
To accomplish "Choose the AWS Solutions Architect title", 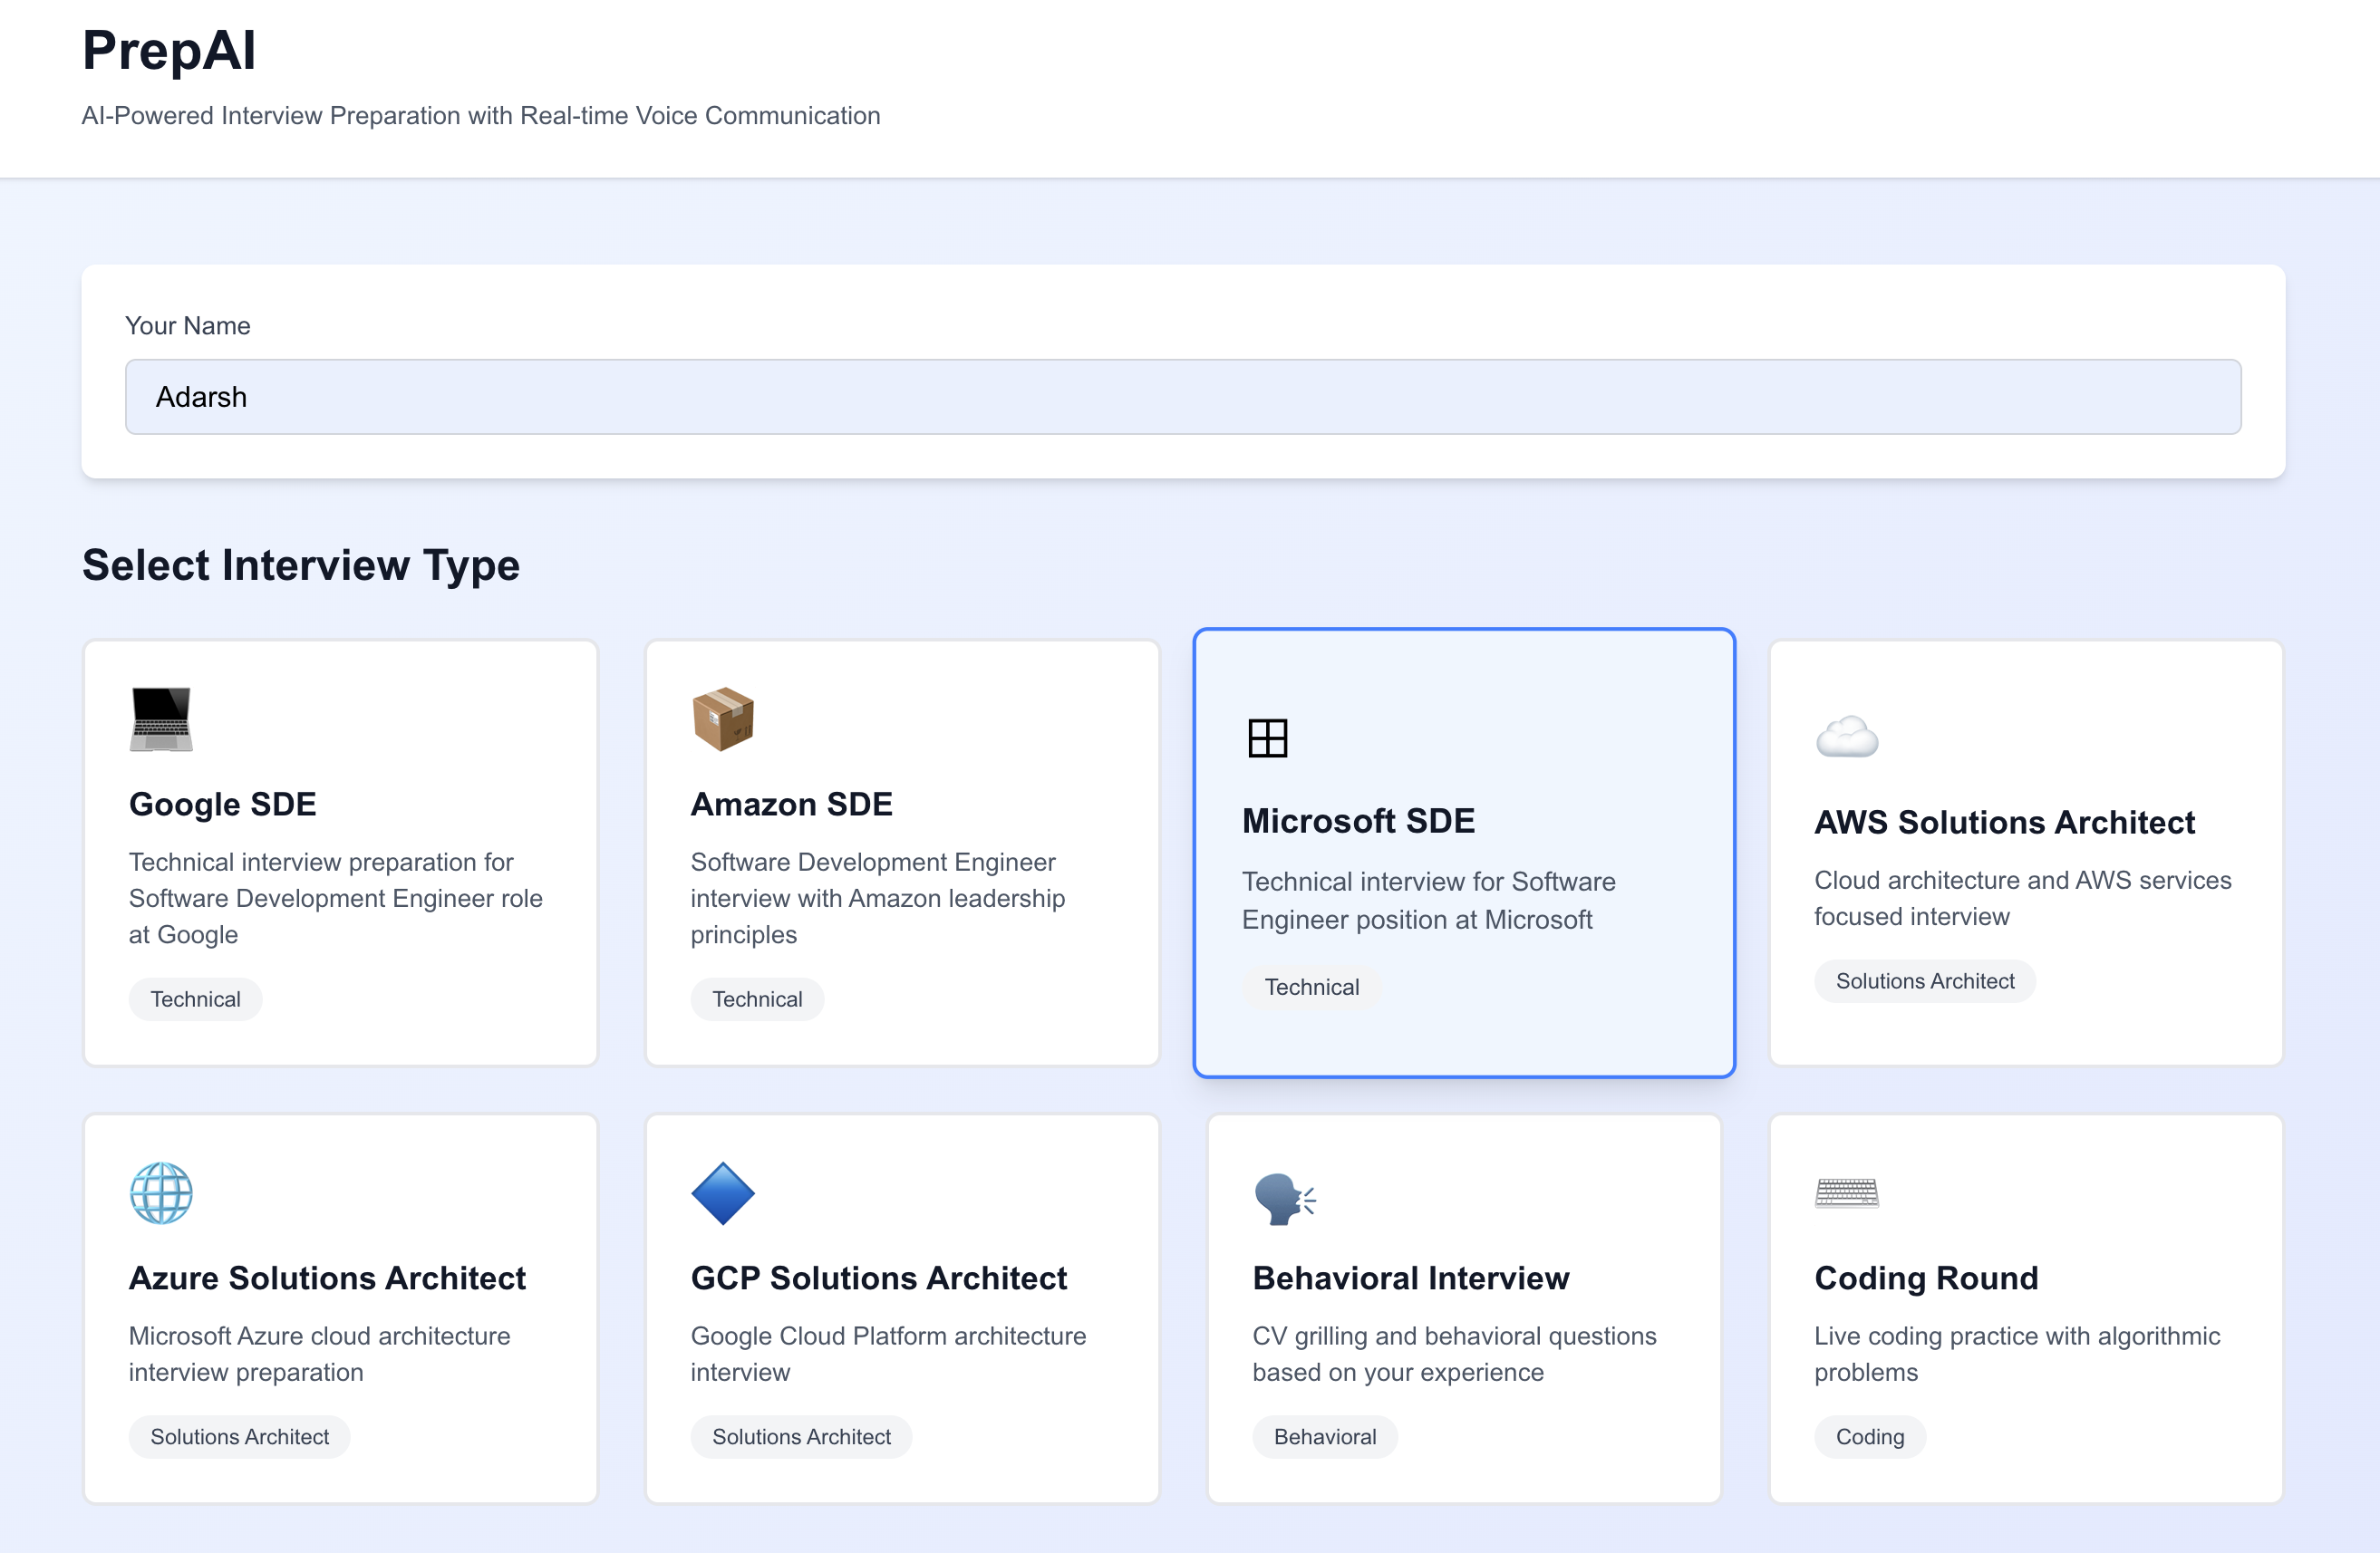I will pos(2004,822).
